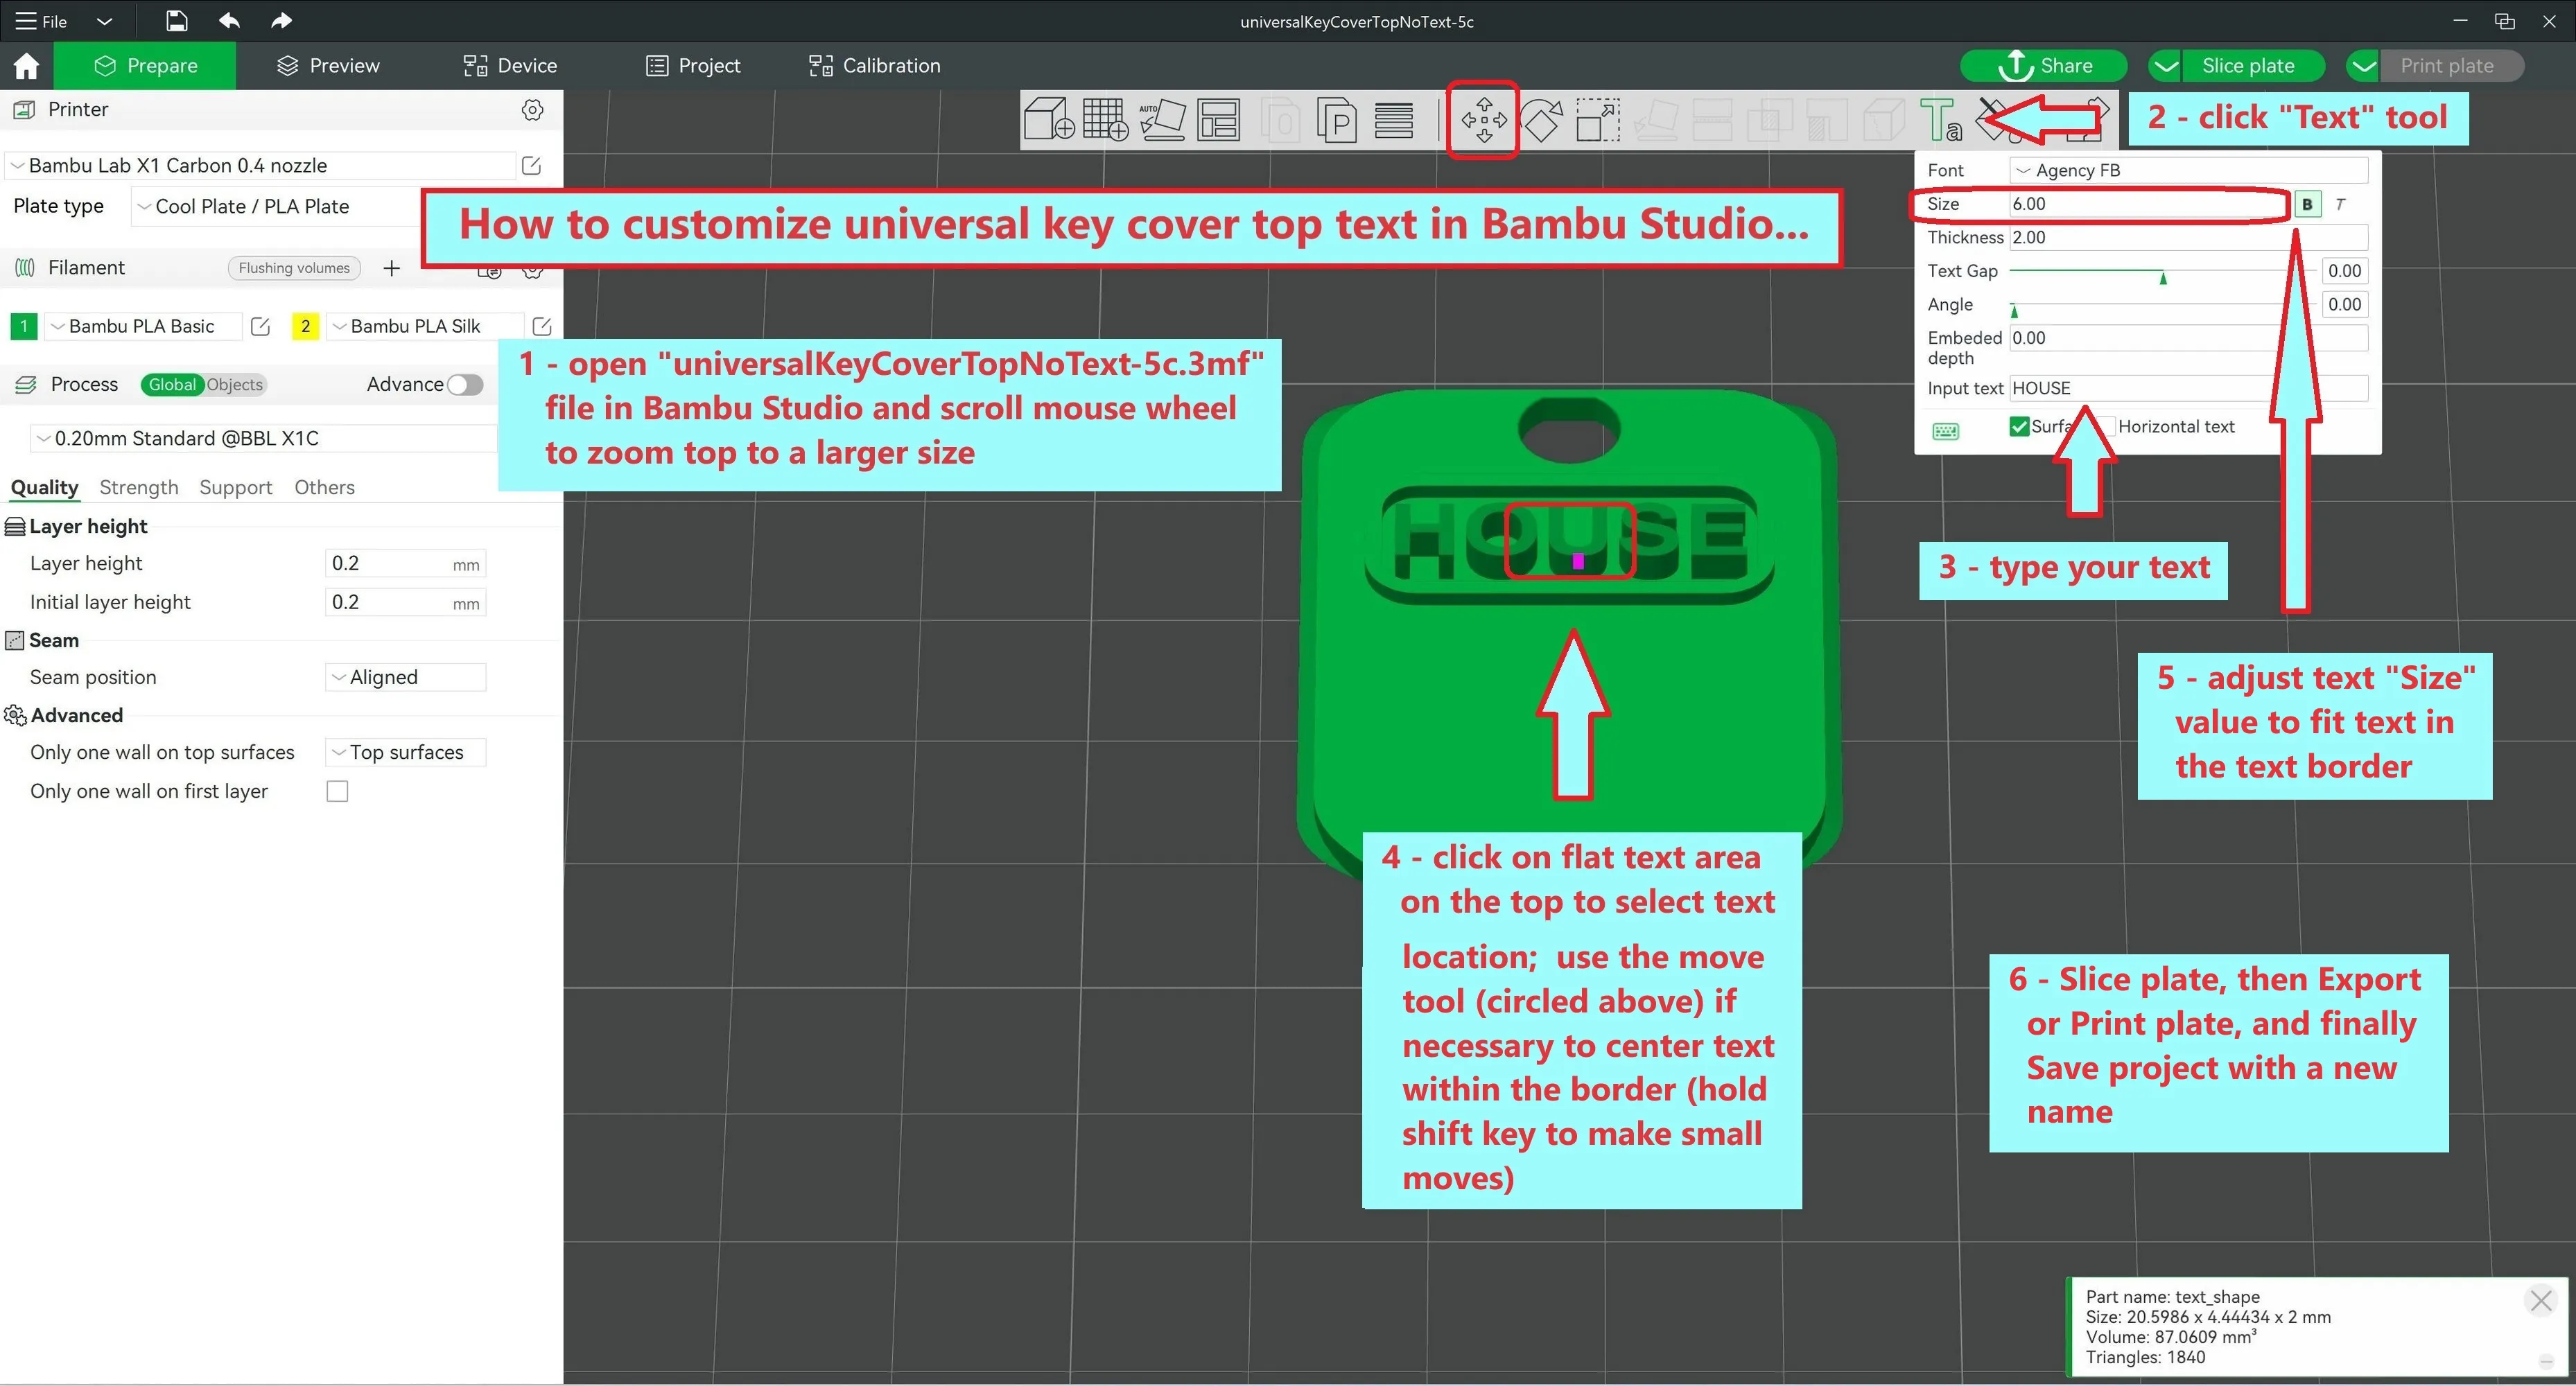Select the Rotate tool

[x=1542, y=120]
